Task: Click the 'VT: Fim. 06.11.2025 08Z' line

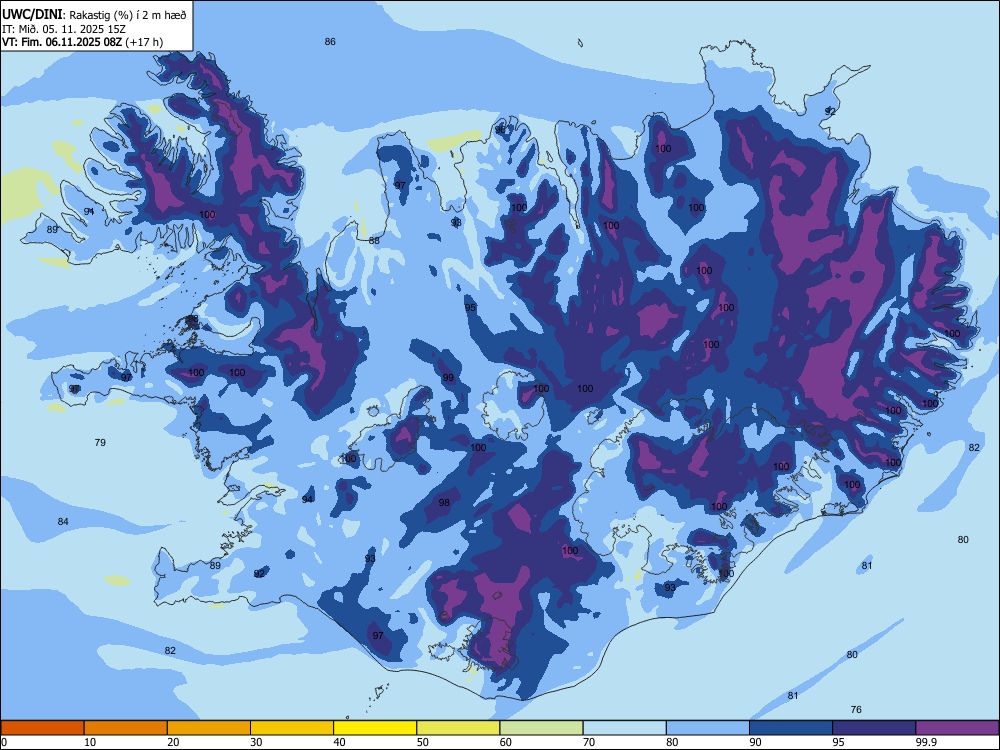Action: click(x=62, y=42)
